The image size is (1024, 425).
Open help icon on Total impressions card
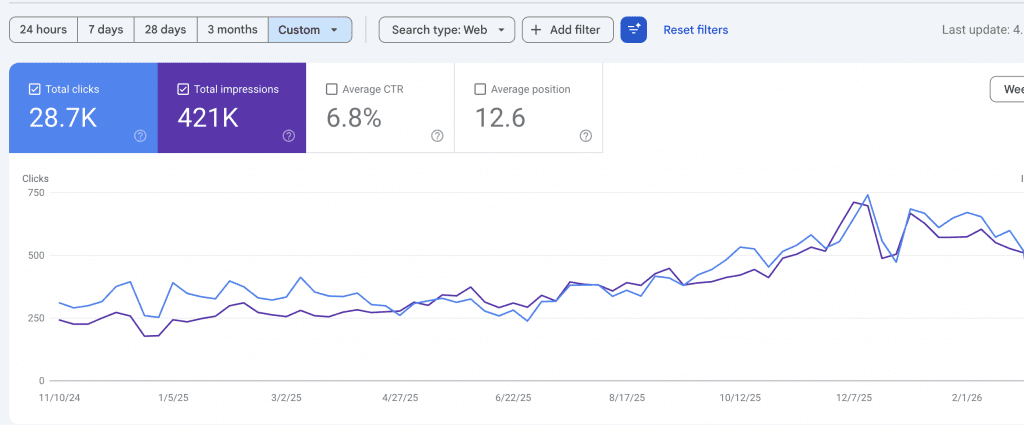289,136
